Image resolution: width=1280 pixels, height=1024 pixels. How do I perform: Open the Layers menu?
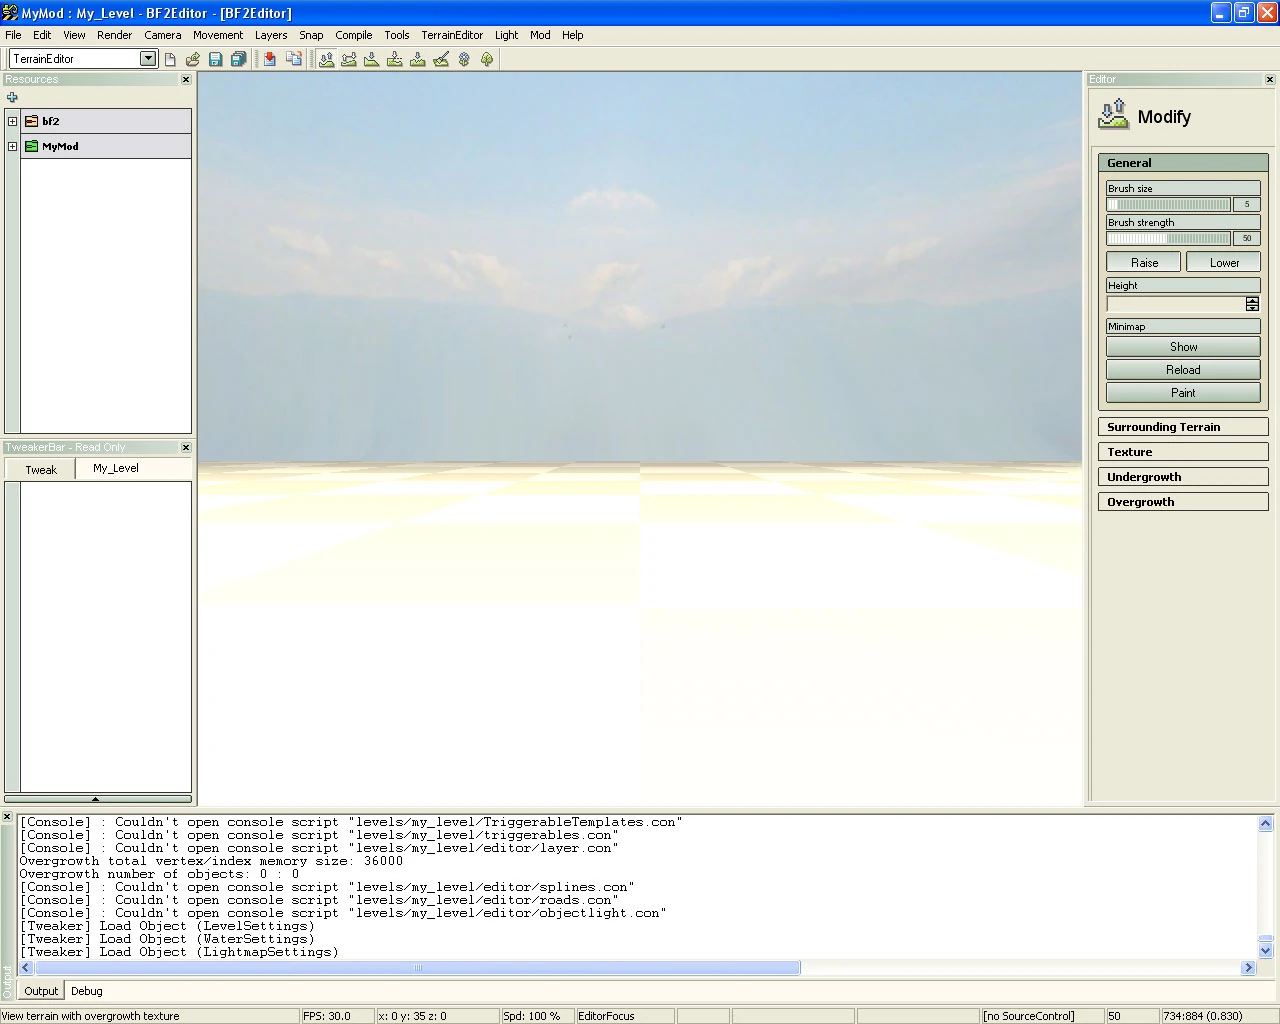click(x=271, y=35)
